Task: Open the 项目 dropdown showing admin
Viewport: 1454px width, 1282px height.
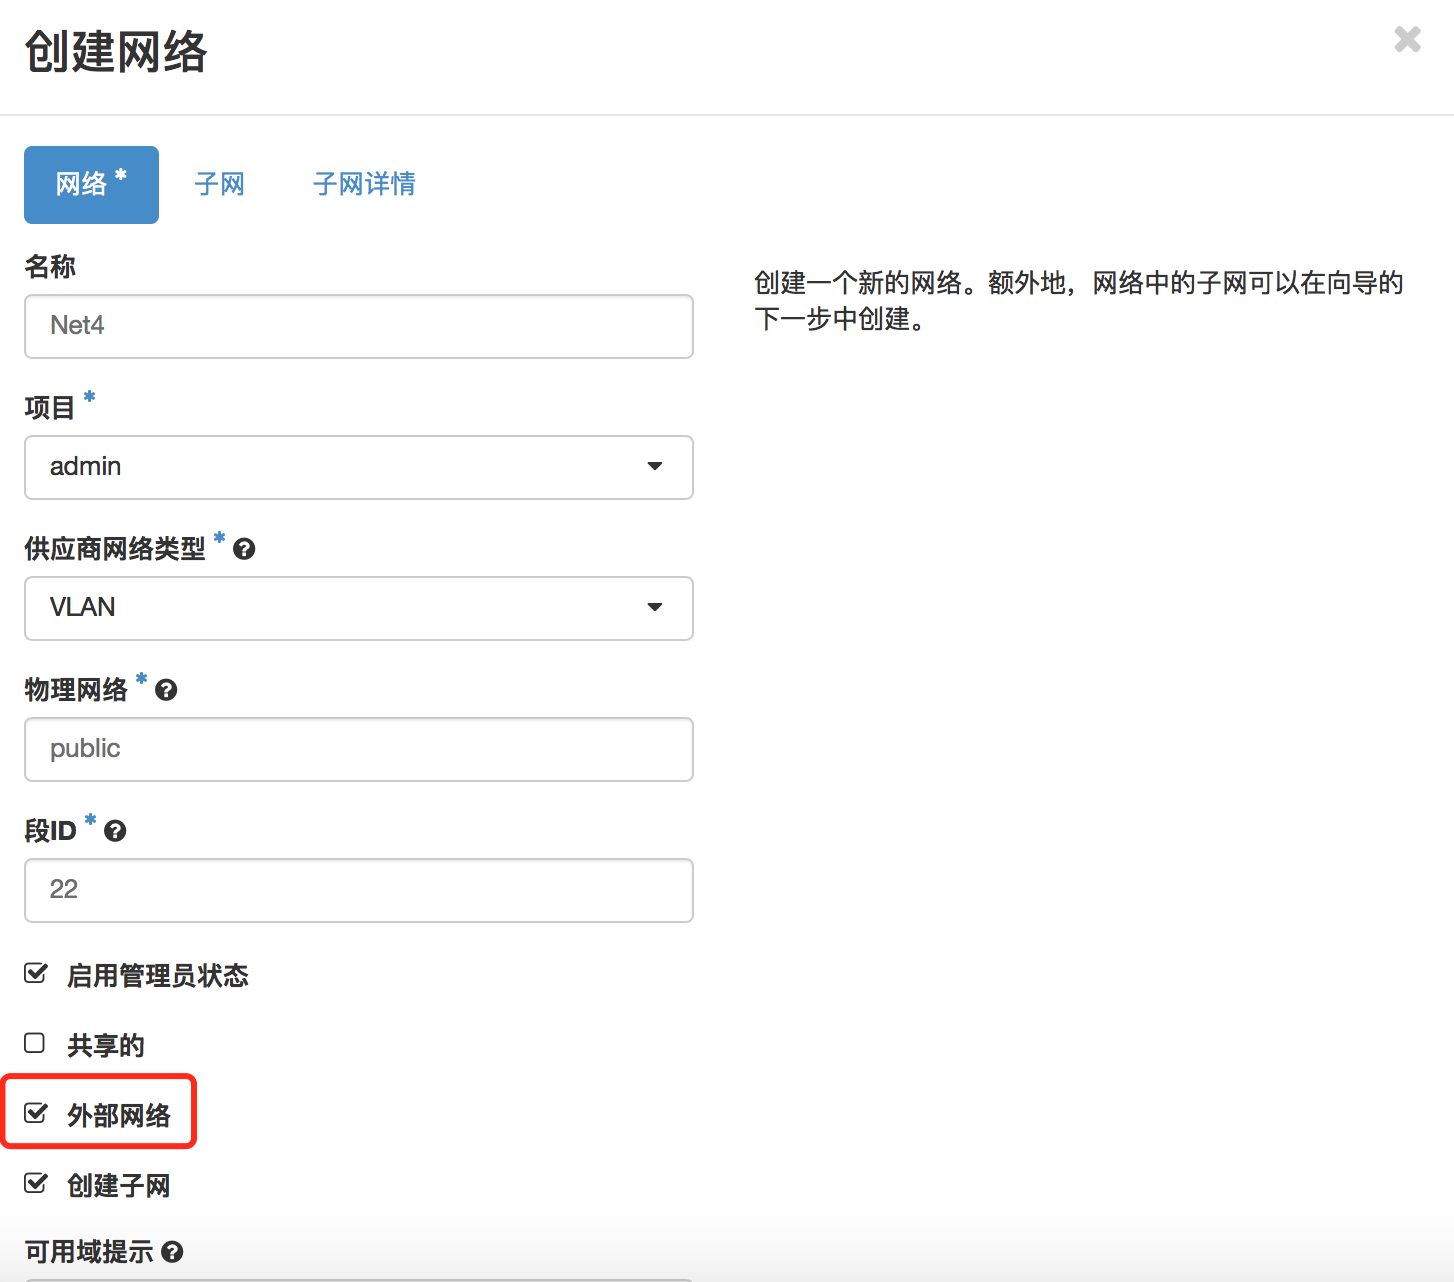Action: pyautogui.click(x=359, y=467)
